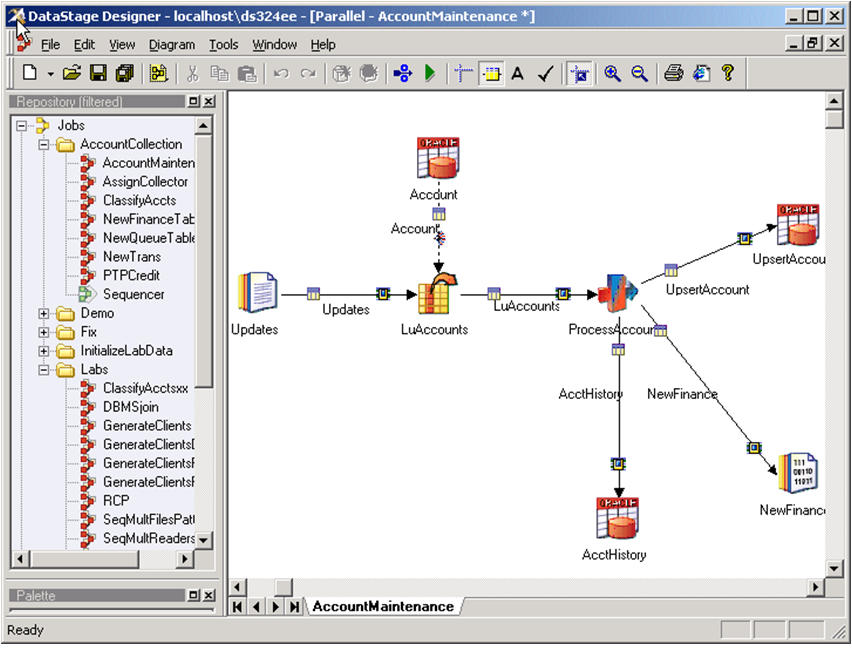The image size is (852, 661).
Task: Click the Zoom Out magnifier icon
Action: [639, 73]
